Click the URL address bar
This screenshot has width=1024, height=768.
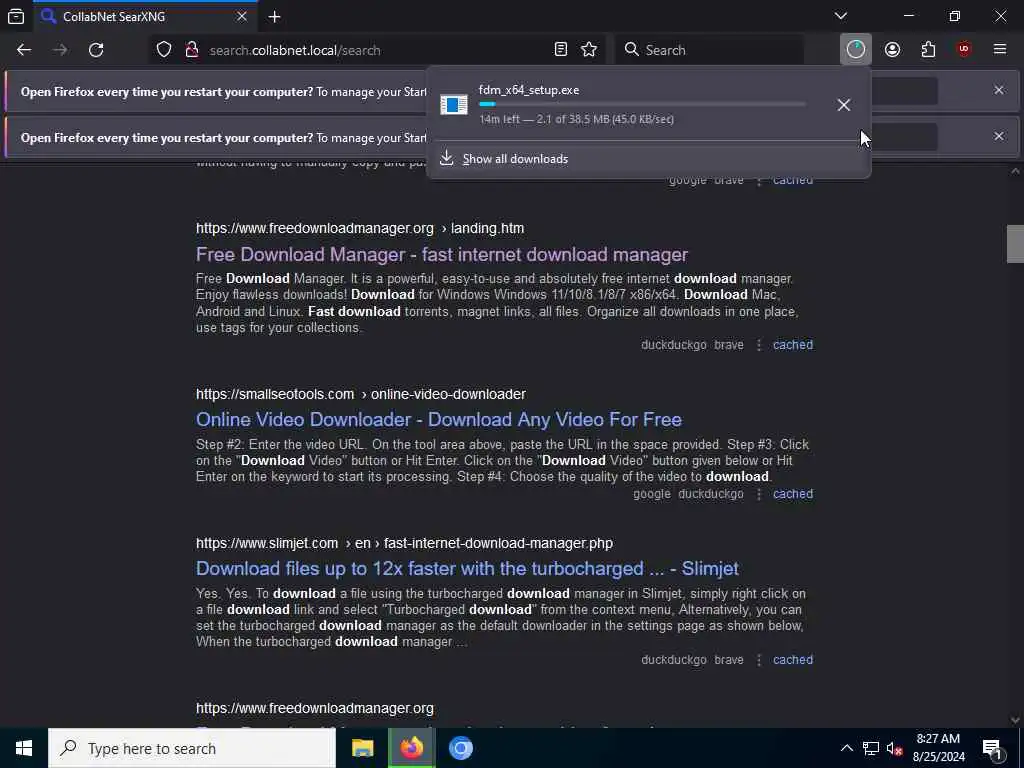(379, 50)
